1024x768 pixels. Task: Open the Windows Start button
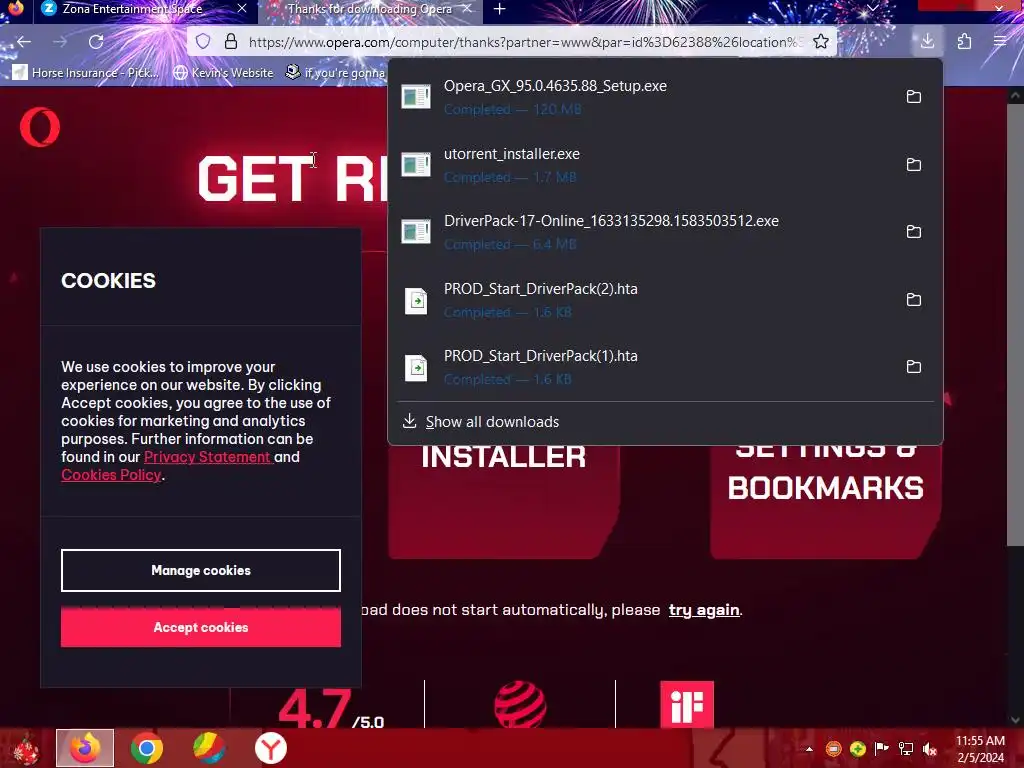(x=25, y=748)
